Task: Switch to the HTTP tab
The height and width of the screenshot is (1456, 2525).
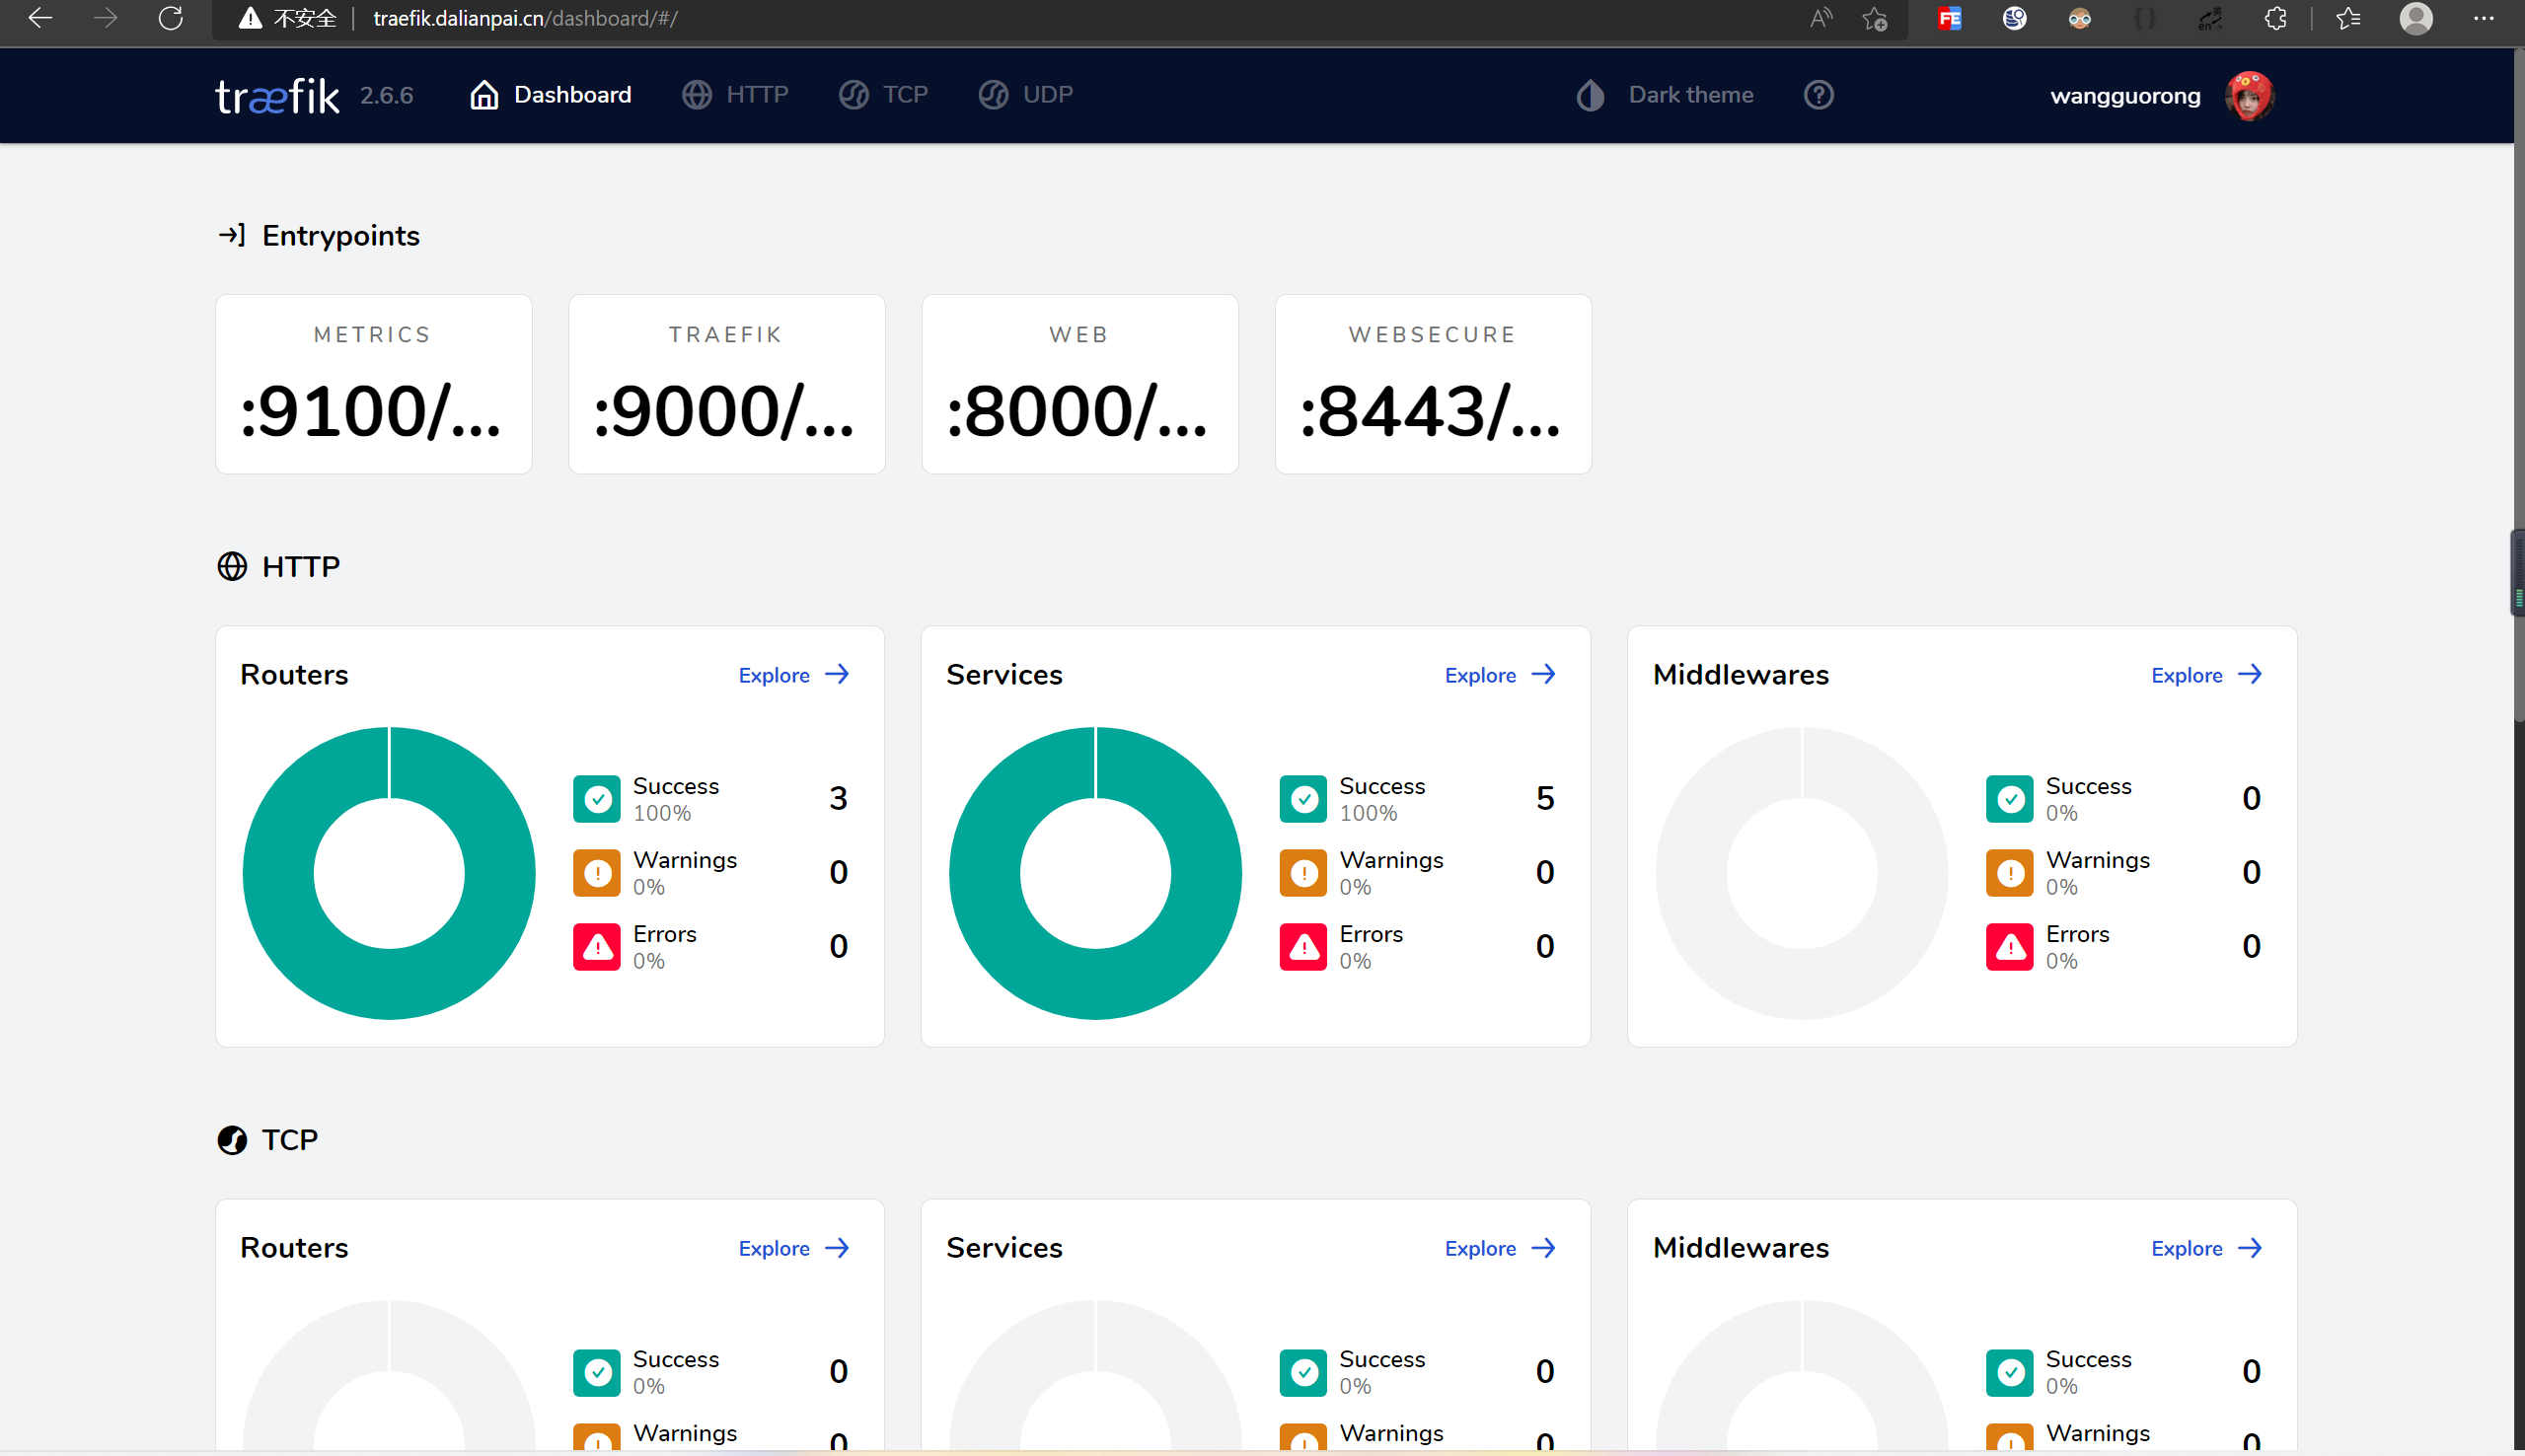Action: pyautogui.click(x=735, y=95)
